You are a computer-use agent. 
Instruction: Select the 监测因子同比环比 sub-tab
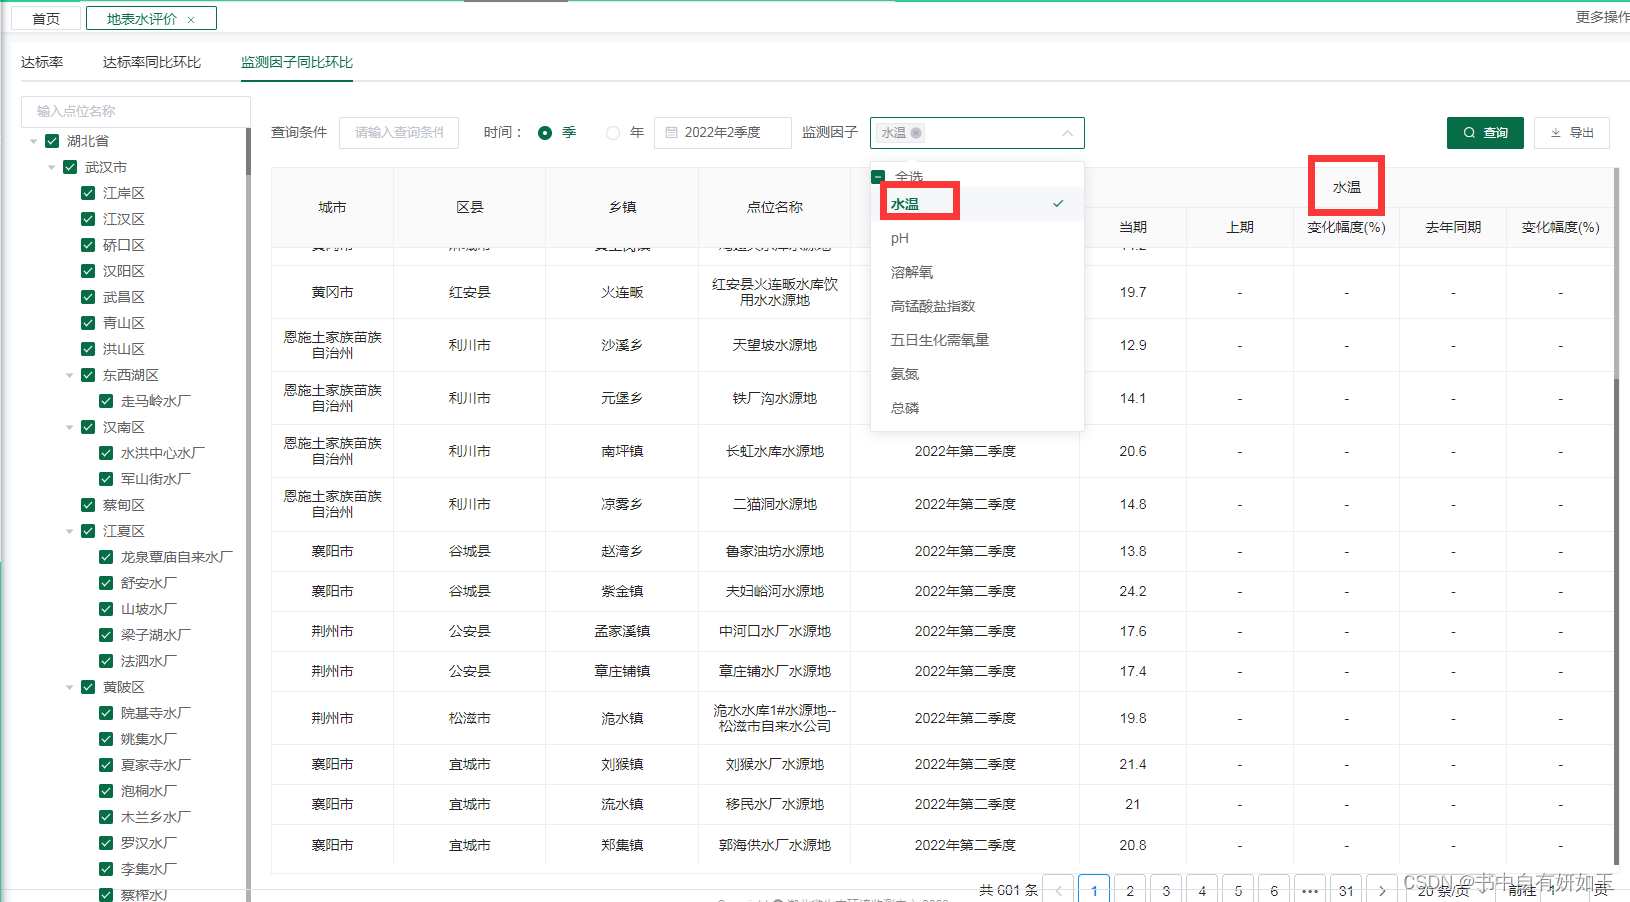[x=297, y=62]
